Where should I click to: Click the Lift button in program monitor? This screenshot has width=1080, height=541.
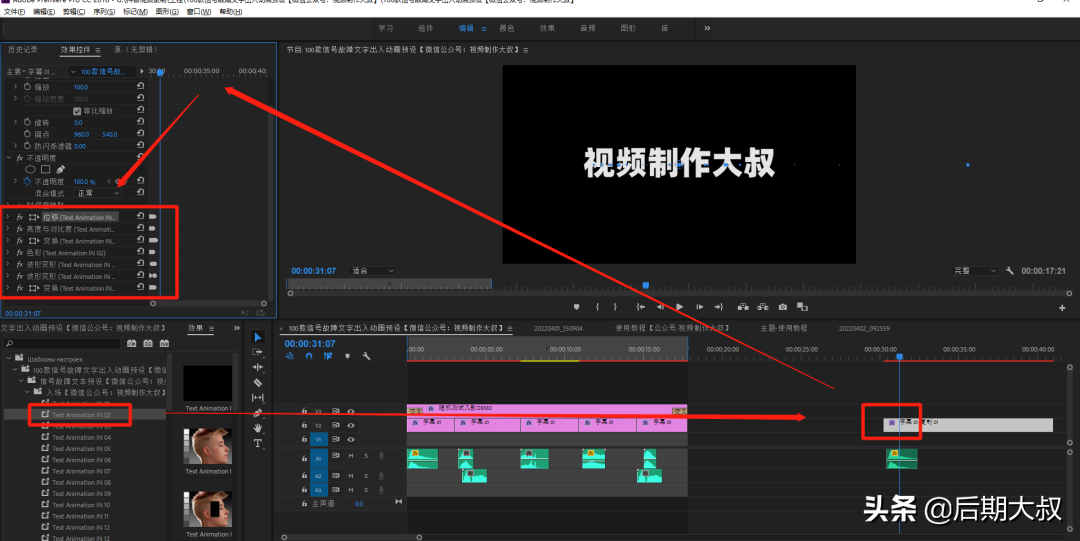click(742, 307)
